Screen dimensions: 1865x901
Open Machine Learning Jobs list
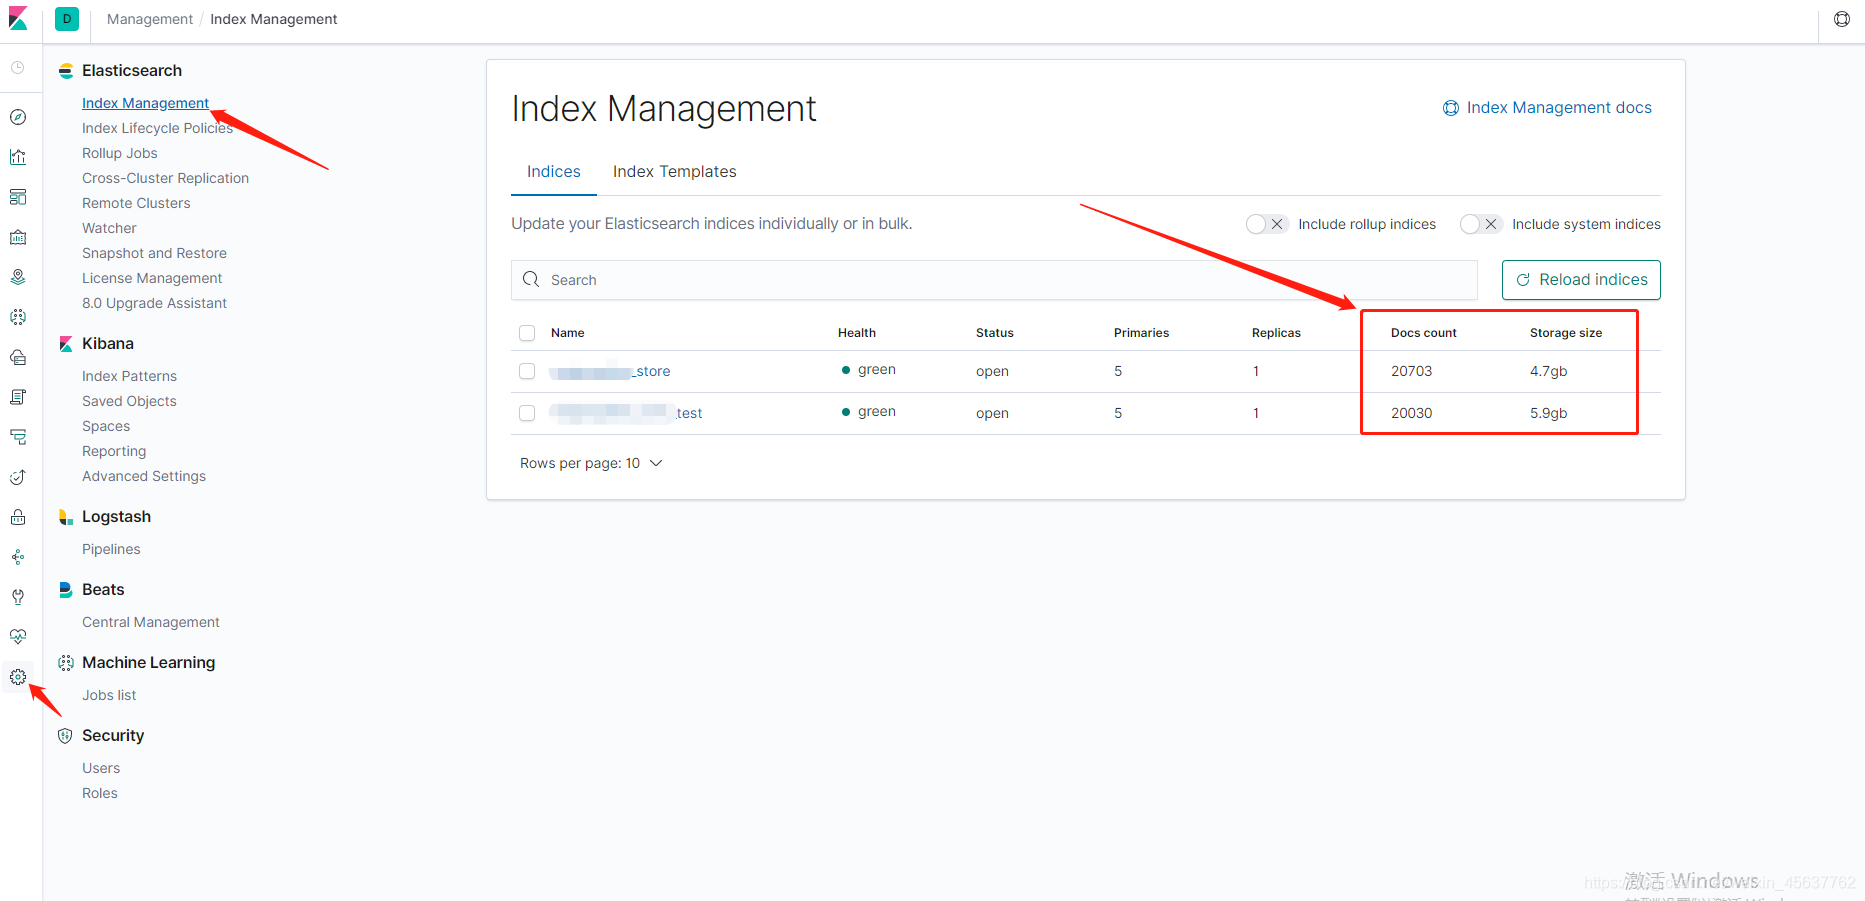click(109, 695)
